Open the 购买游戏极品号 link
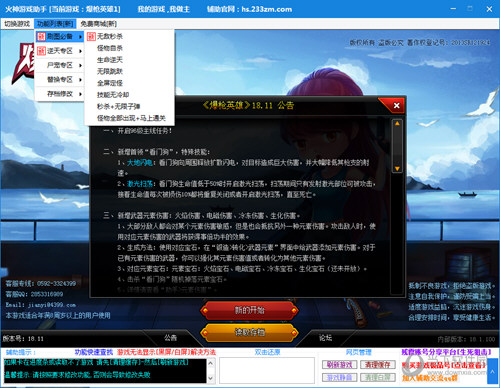 (x=443, y=365)
